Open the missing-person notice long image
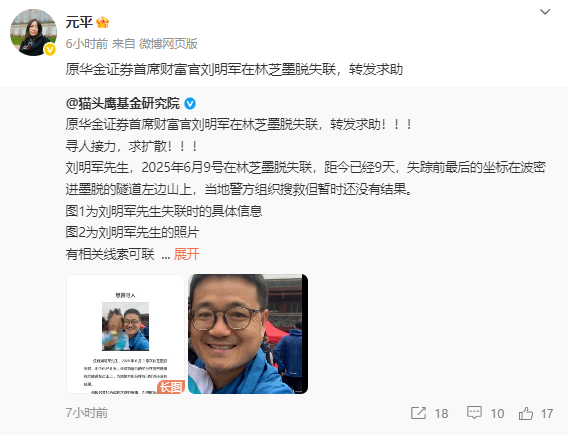Screen dimensions: 568x445 [x=126, y=334]
